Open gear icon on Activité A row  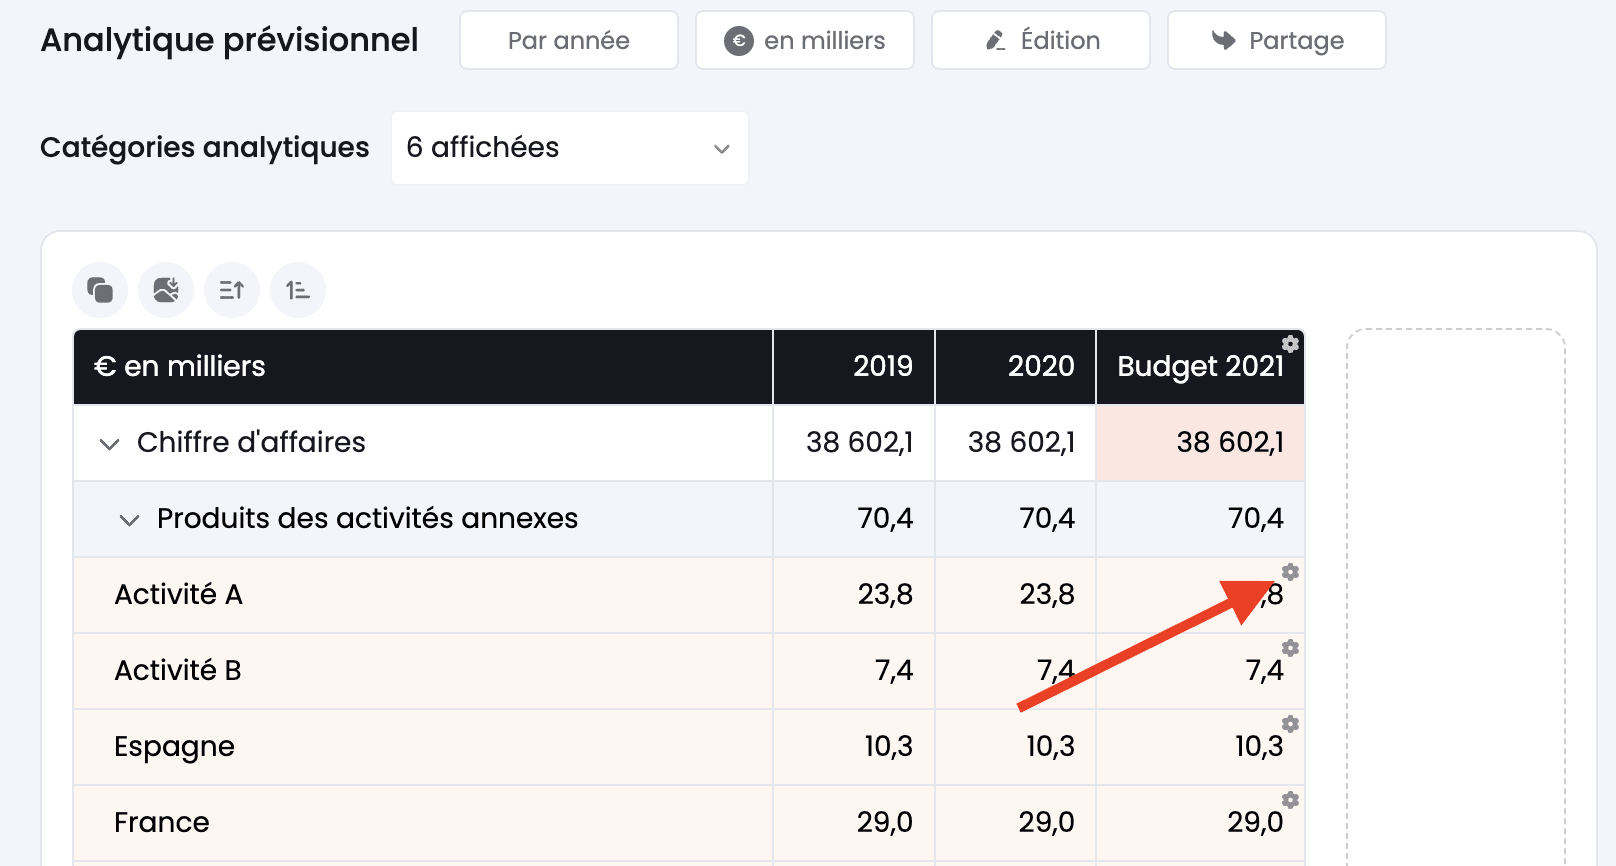tap(1290, 572)
